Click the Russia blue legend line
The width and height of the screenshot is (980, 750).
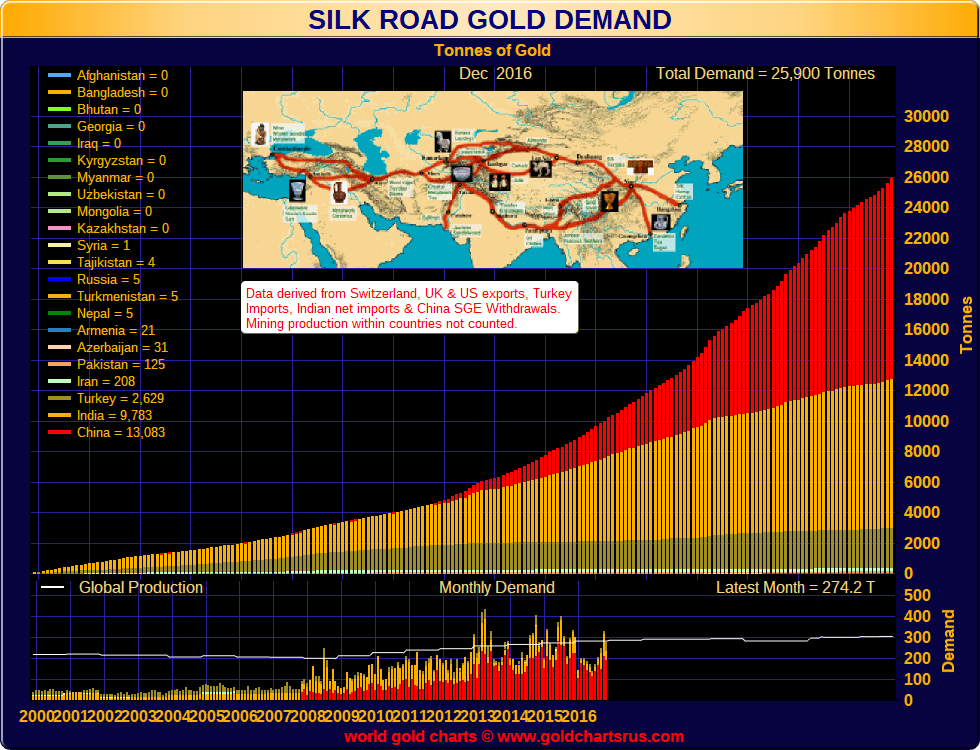pos(59,279)
